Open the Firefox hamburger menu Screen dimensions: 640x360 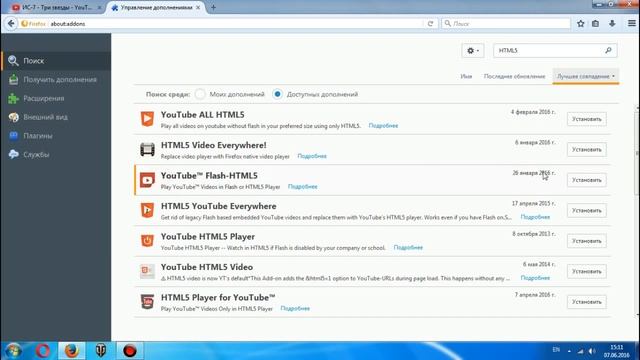(x=631, y=24)
